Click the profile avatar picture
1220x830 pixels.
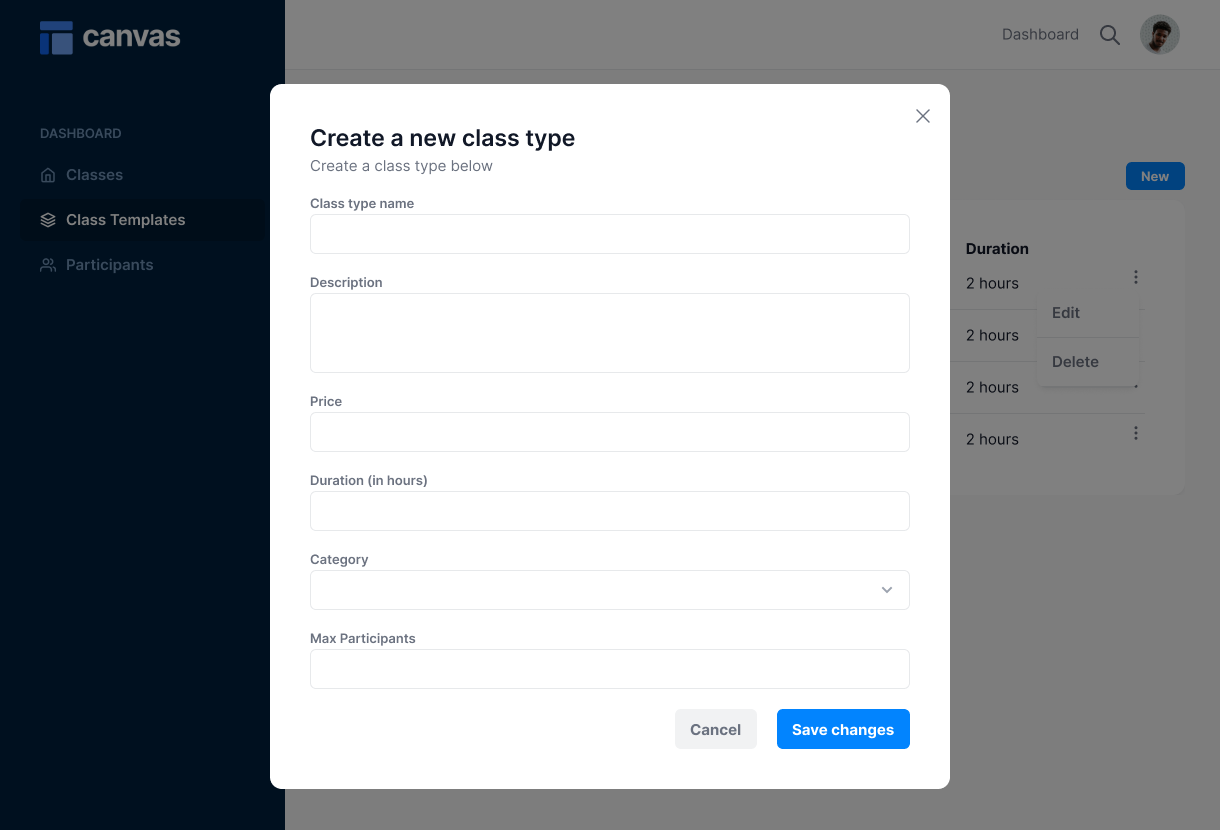1159,34
